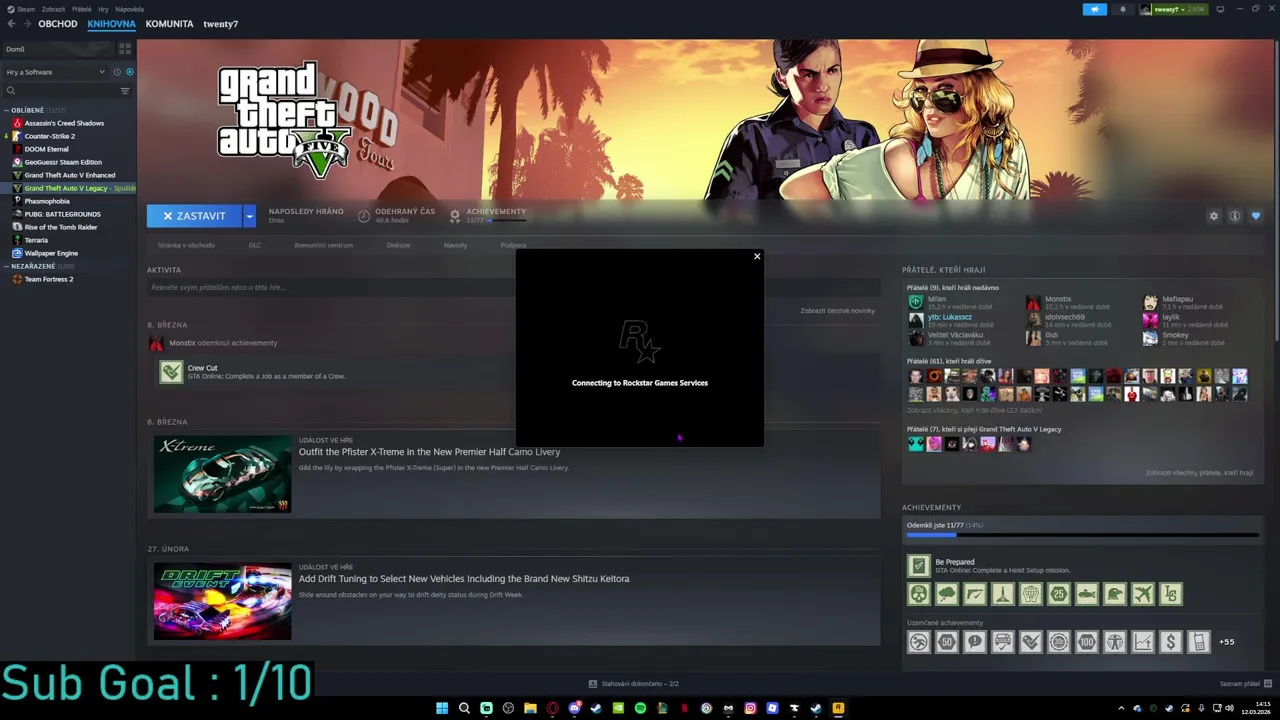Open the Drift Event news thumbnail
1280x720 pixels.
[x=222, y=601]
